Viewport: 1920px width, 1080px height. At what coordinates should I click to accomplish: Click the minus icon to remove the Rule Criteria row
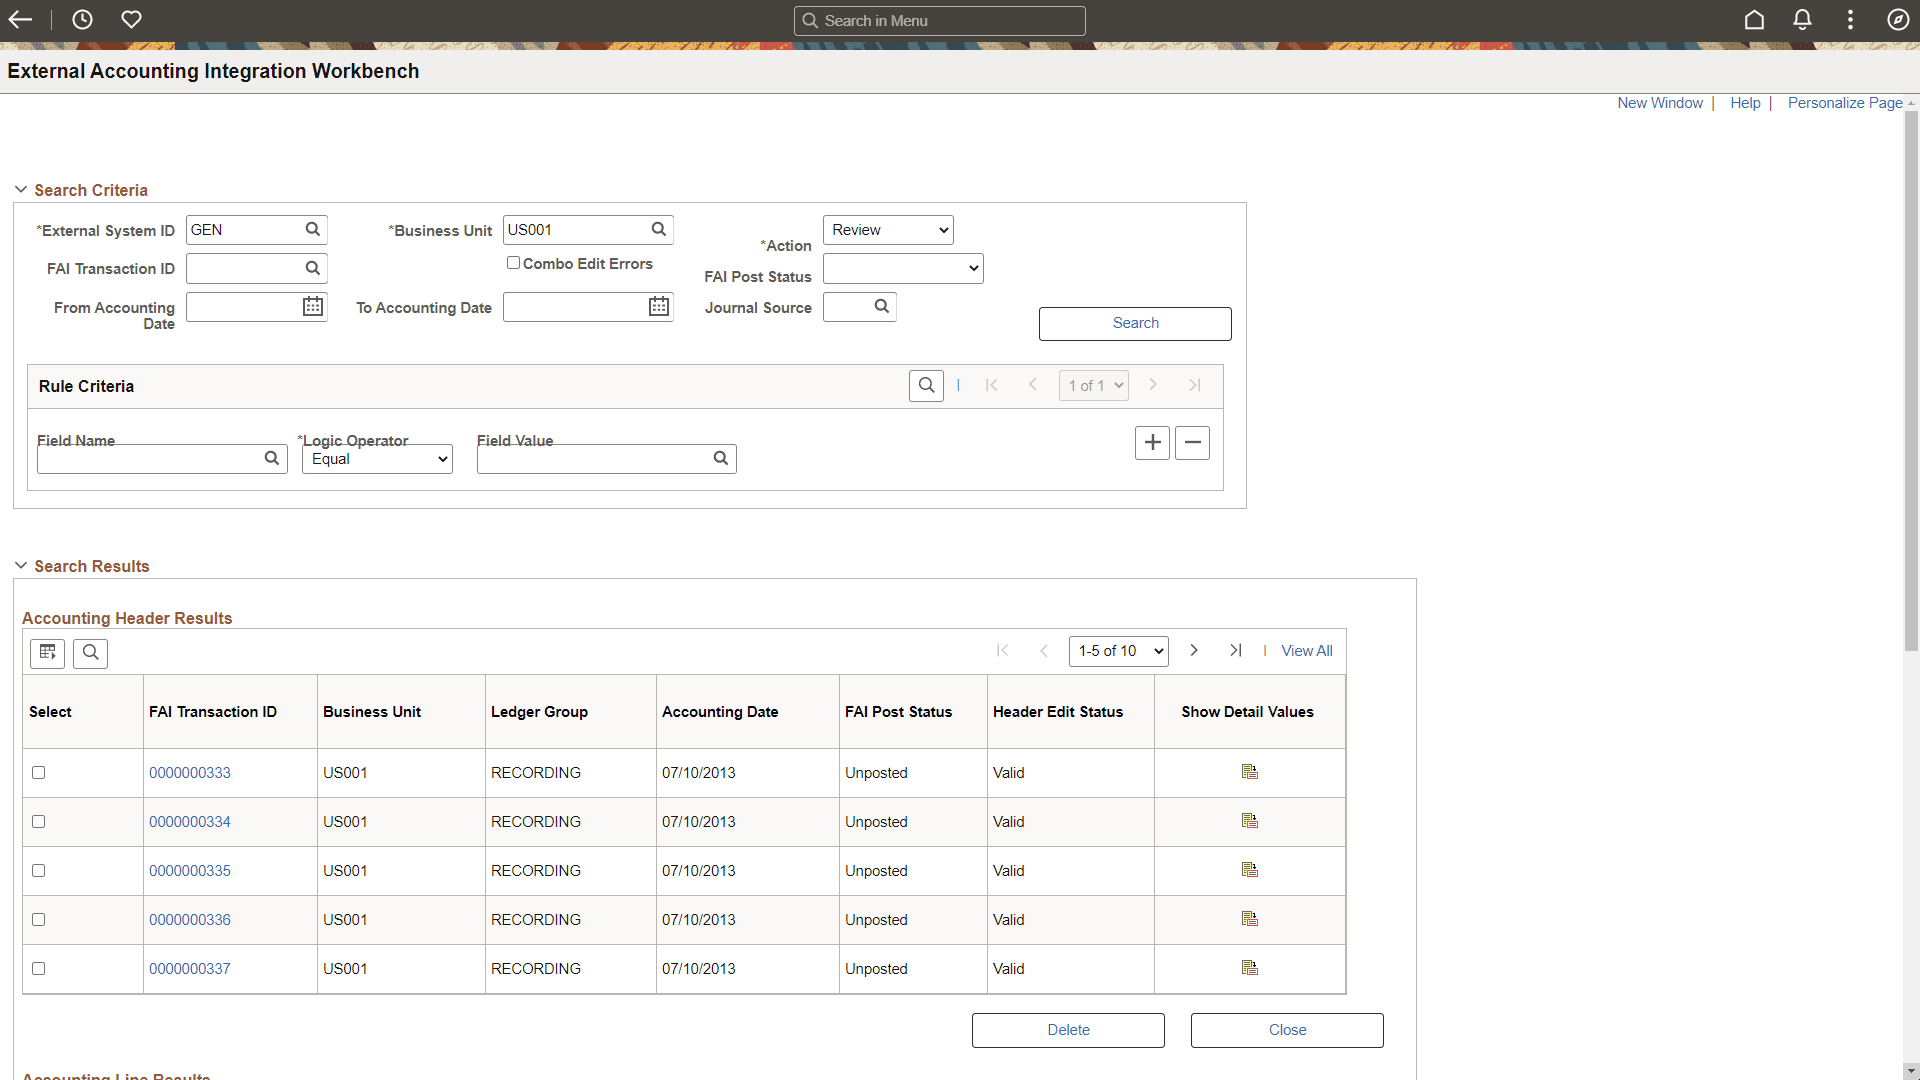[x=1191, y=442]
